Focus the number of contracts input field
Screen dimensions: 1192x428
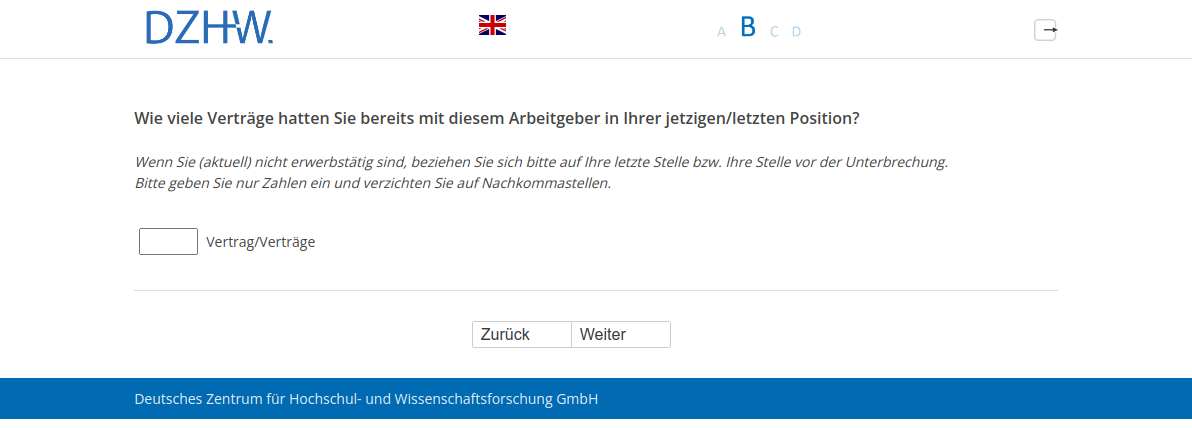pos(168,242)
